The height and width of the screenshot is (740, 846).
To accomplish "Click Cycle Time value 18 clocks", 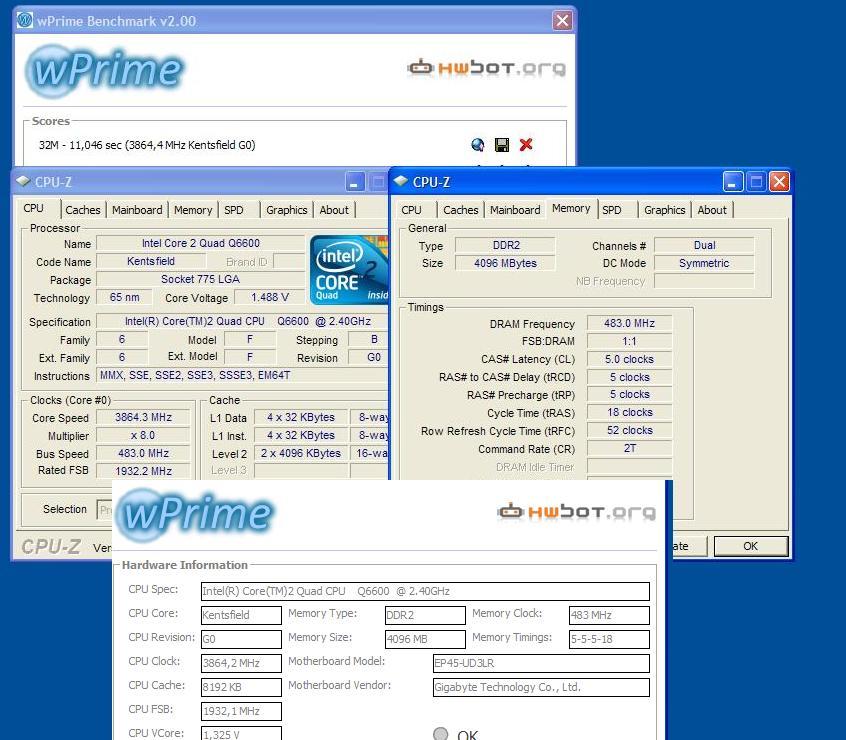I will tap(629, 413).
